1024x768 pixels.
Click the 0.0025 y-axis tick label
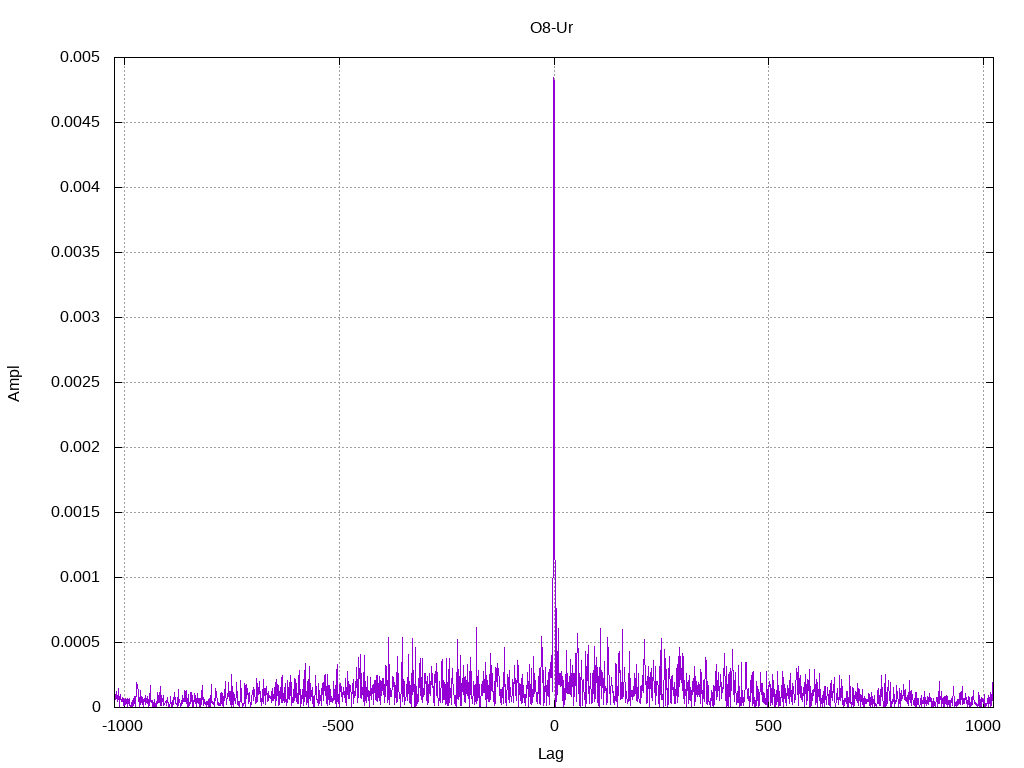(75, 382)
